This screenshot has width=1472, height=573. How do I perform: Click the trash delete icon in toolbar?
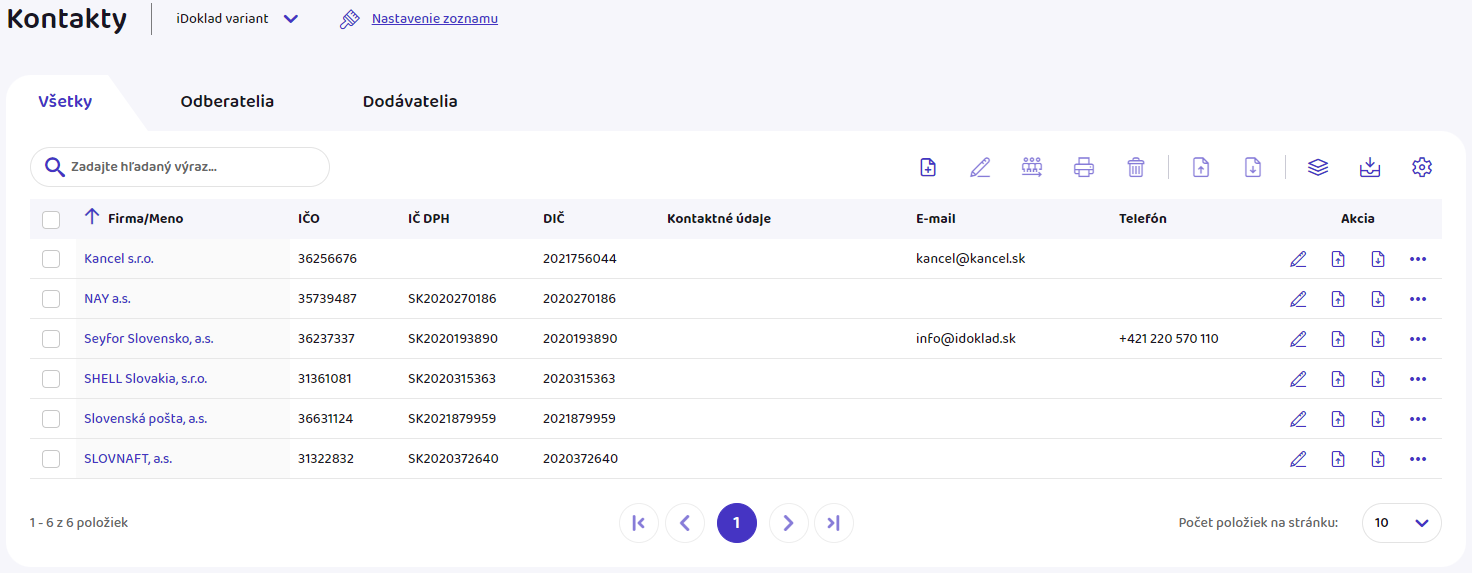coord(1136,168)
